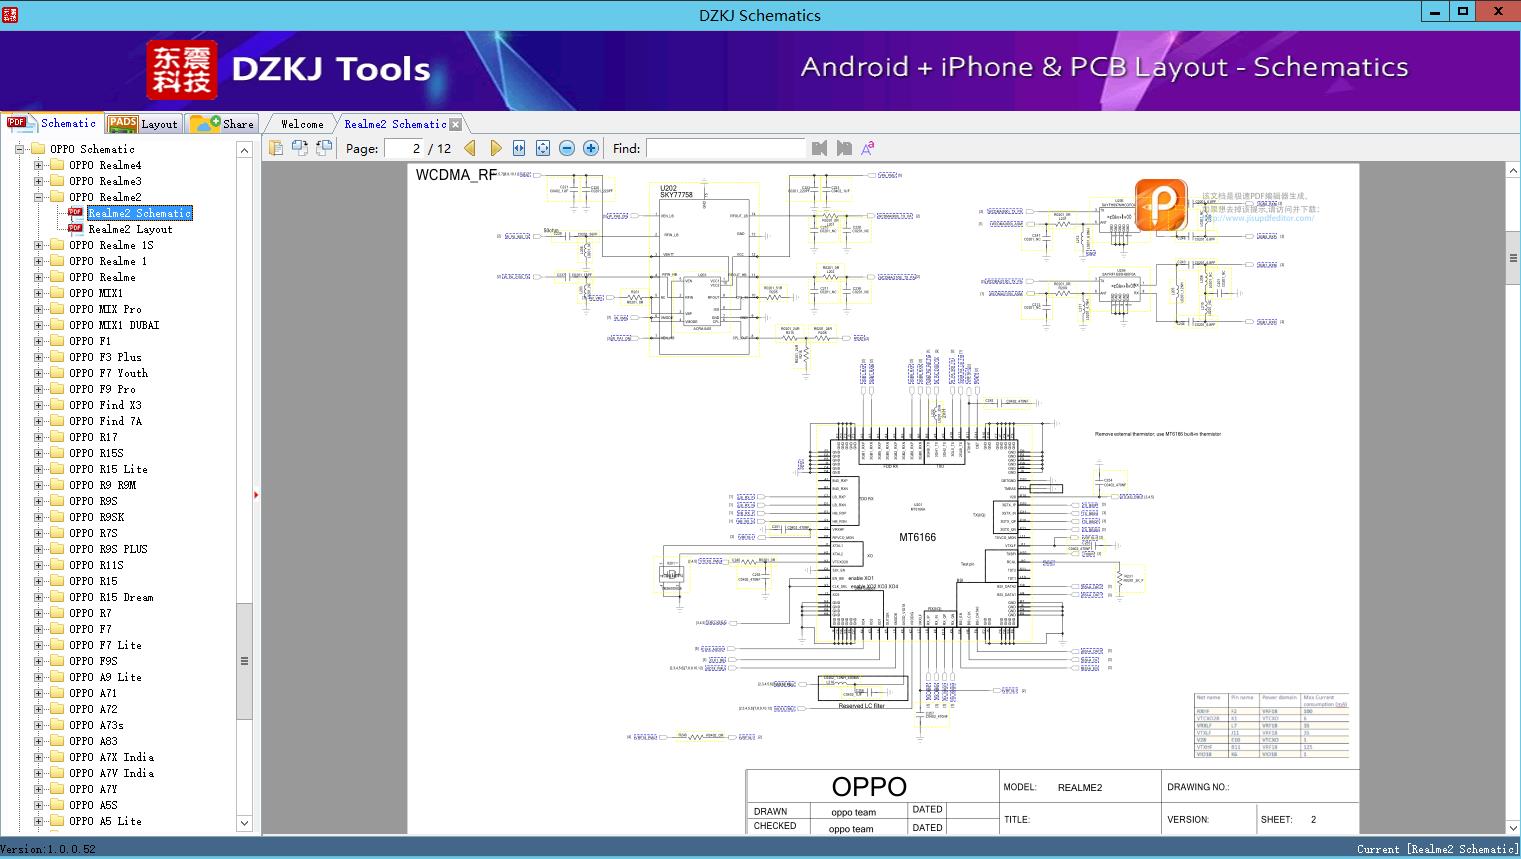Image resolution: width=1521 pixels, height=859 pixels.
Task: Expand the OPPO F3 Plus folder
Action: pyautogui.click(x=38, y=357)
